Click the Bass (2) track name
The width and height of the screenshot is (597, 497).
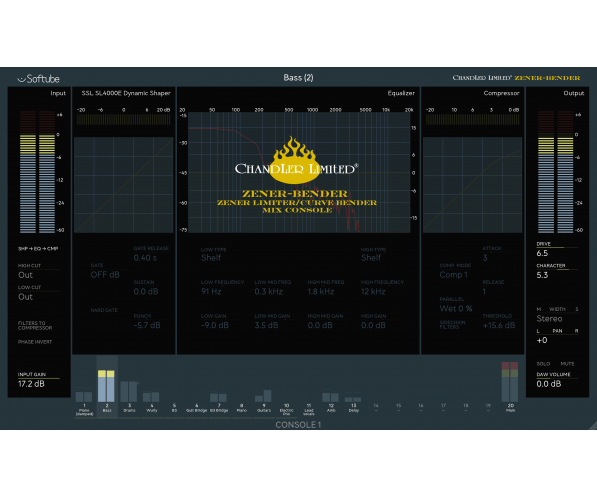click(298, 78)
